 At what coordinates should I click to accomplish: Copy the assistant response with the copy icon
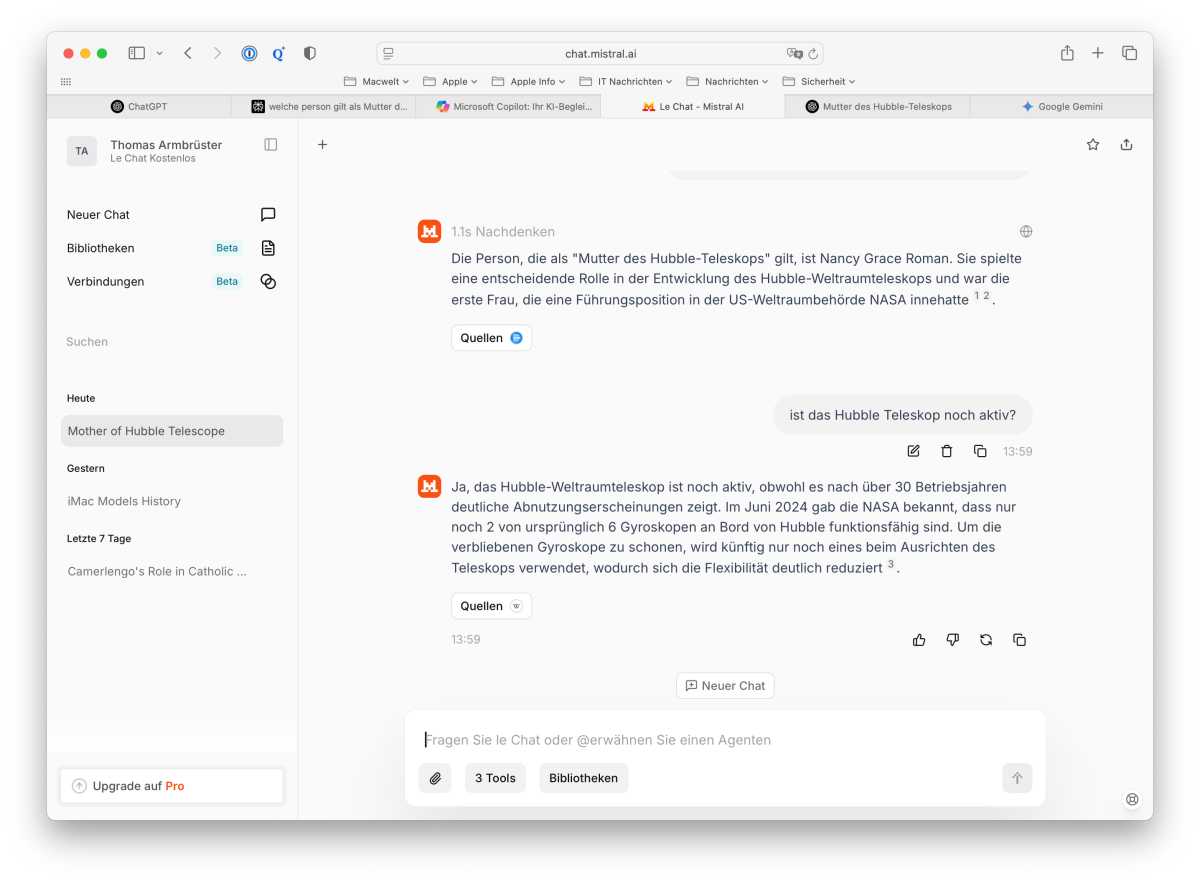click(x=1019, y=640)
